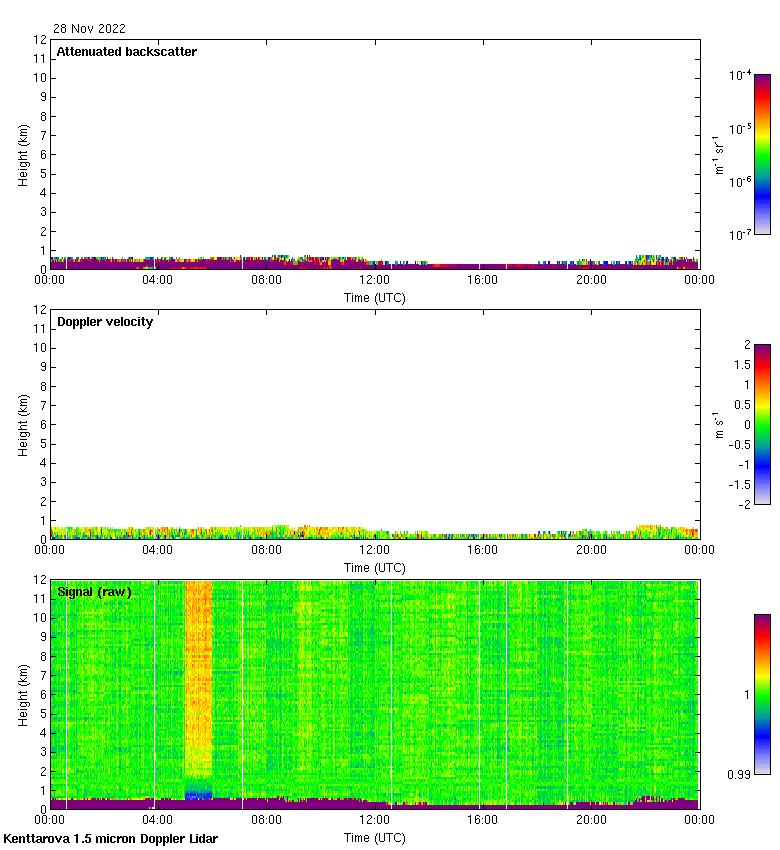
Task: Click the Attenuated backscatter color scale bar
Action: (762, 154)
